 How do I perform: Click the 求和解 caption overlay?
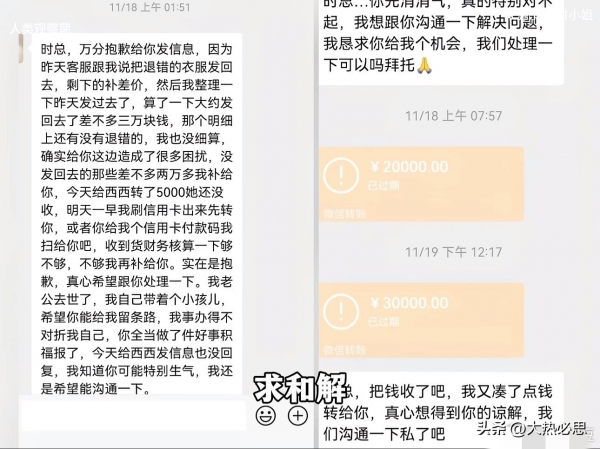pos(301,387)
